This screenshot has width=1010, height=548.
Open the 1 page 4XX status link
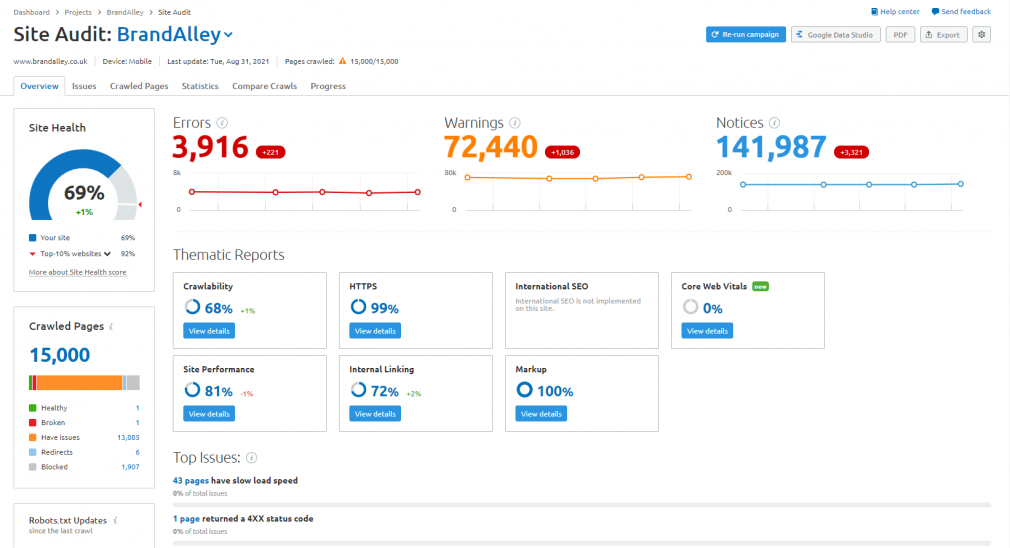(x=186, y=518)
